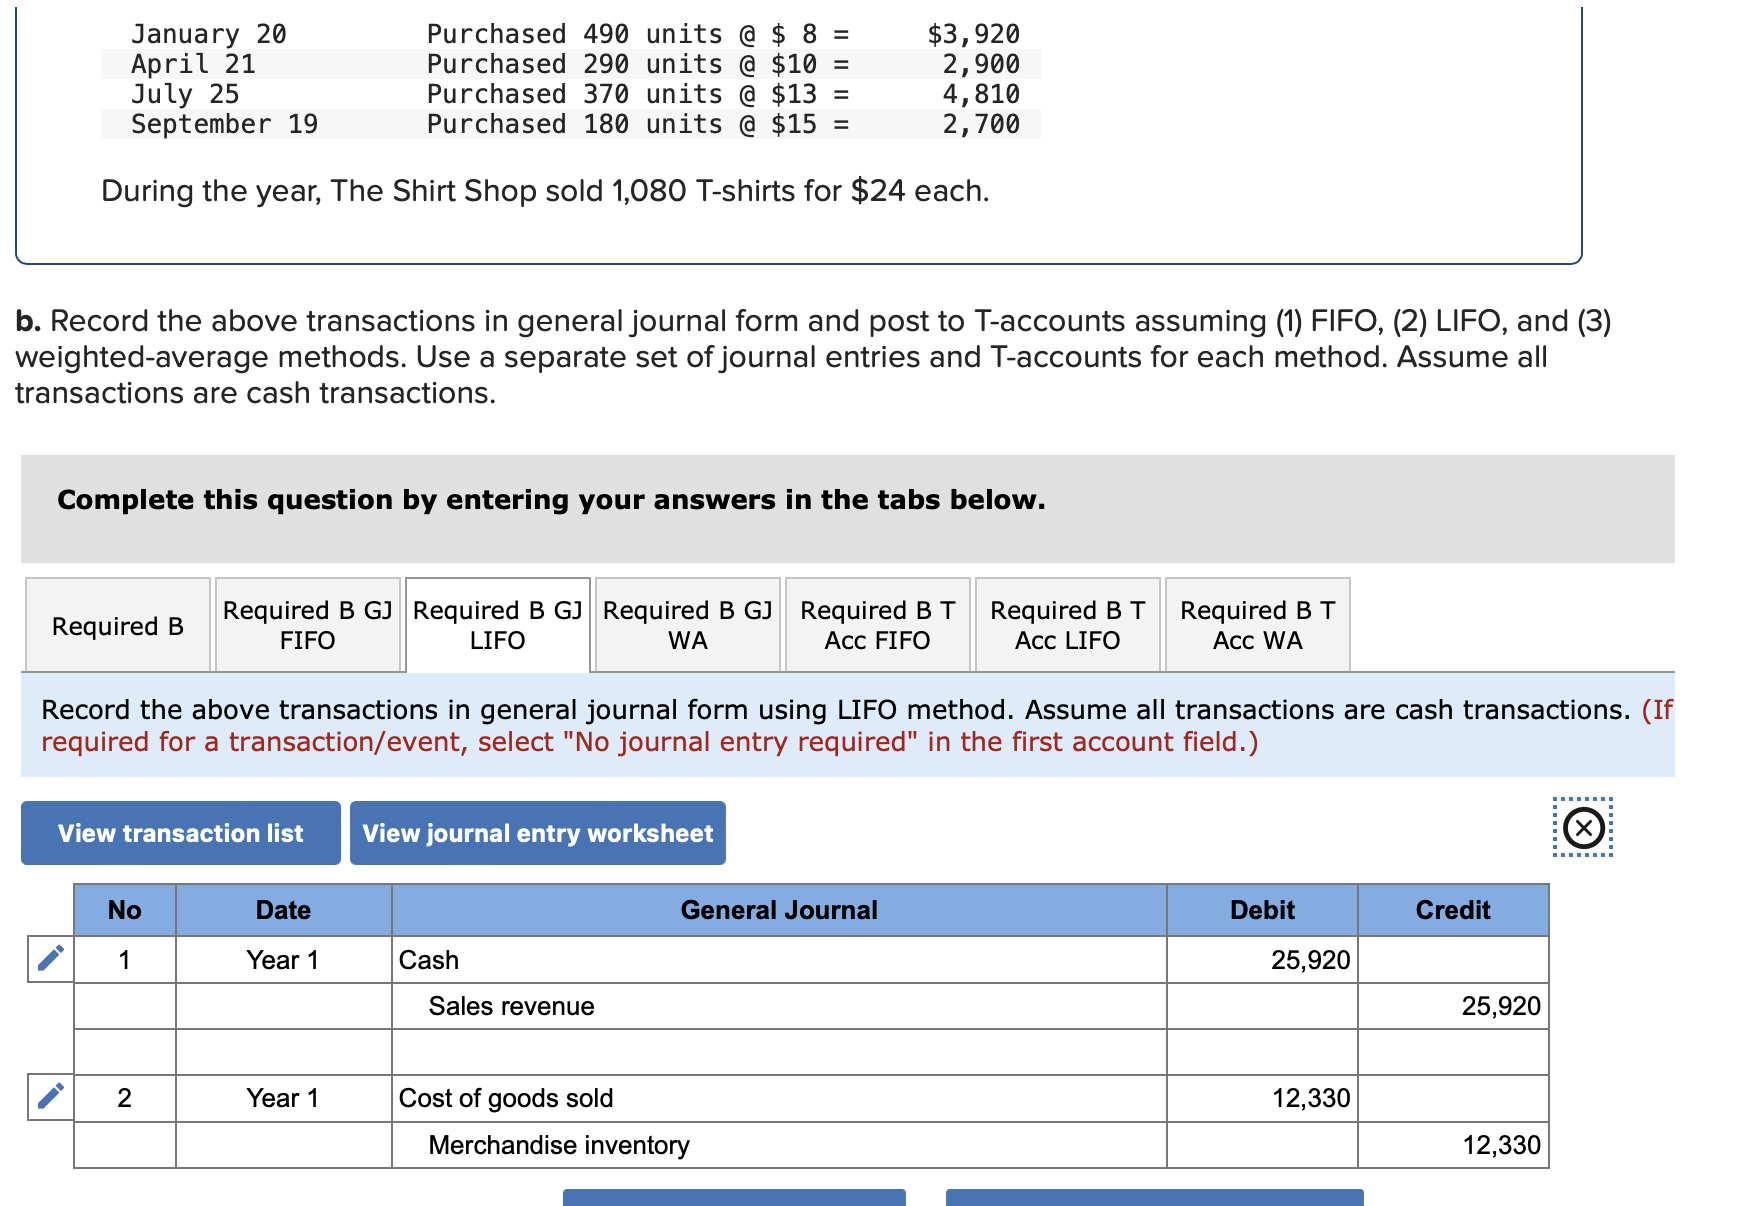1741x1206 pixels.
Task: Click the Cash debit amount cell showing 25,920
Action: pyautogui.click(x=1262, y=959)
